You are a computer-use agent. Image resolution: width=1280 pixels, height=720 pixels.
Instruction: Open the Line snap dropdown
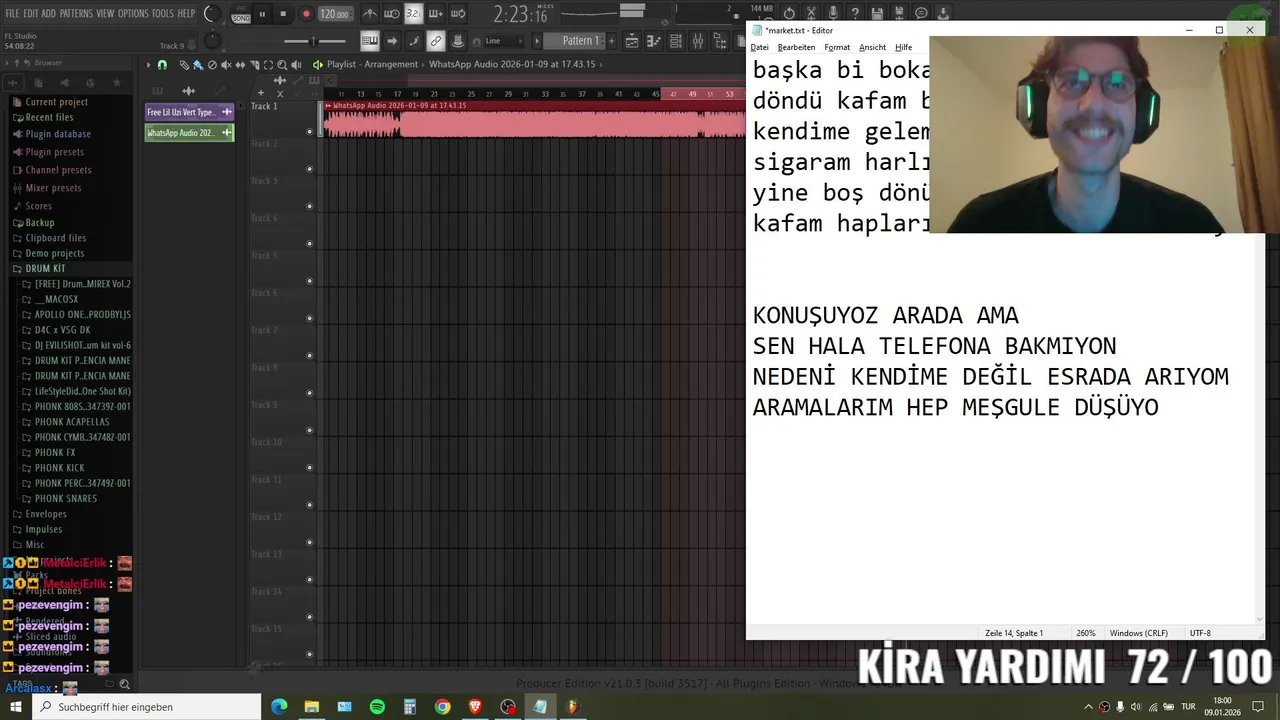point(505,41)
